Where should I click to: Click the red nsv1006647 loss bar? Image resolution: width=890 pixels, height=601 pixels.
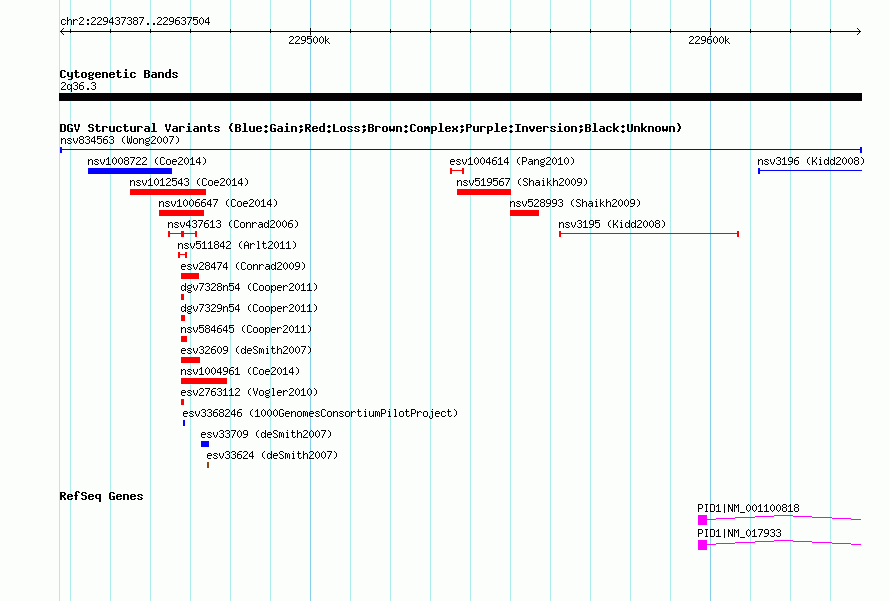click(181, 213)
